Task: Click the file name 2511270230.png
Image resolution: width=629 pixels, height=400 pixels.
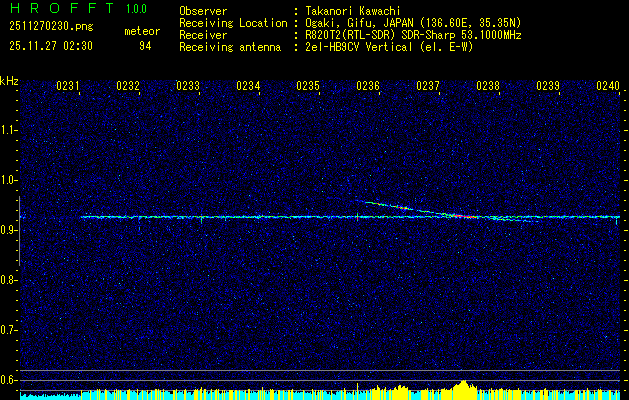Action: click(51, 26)
